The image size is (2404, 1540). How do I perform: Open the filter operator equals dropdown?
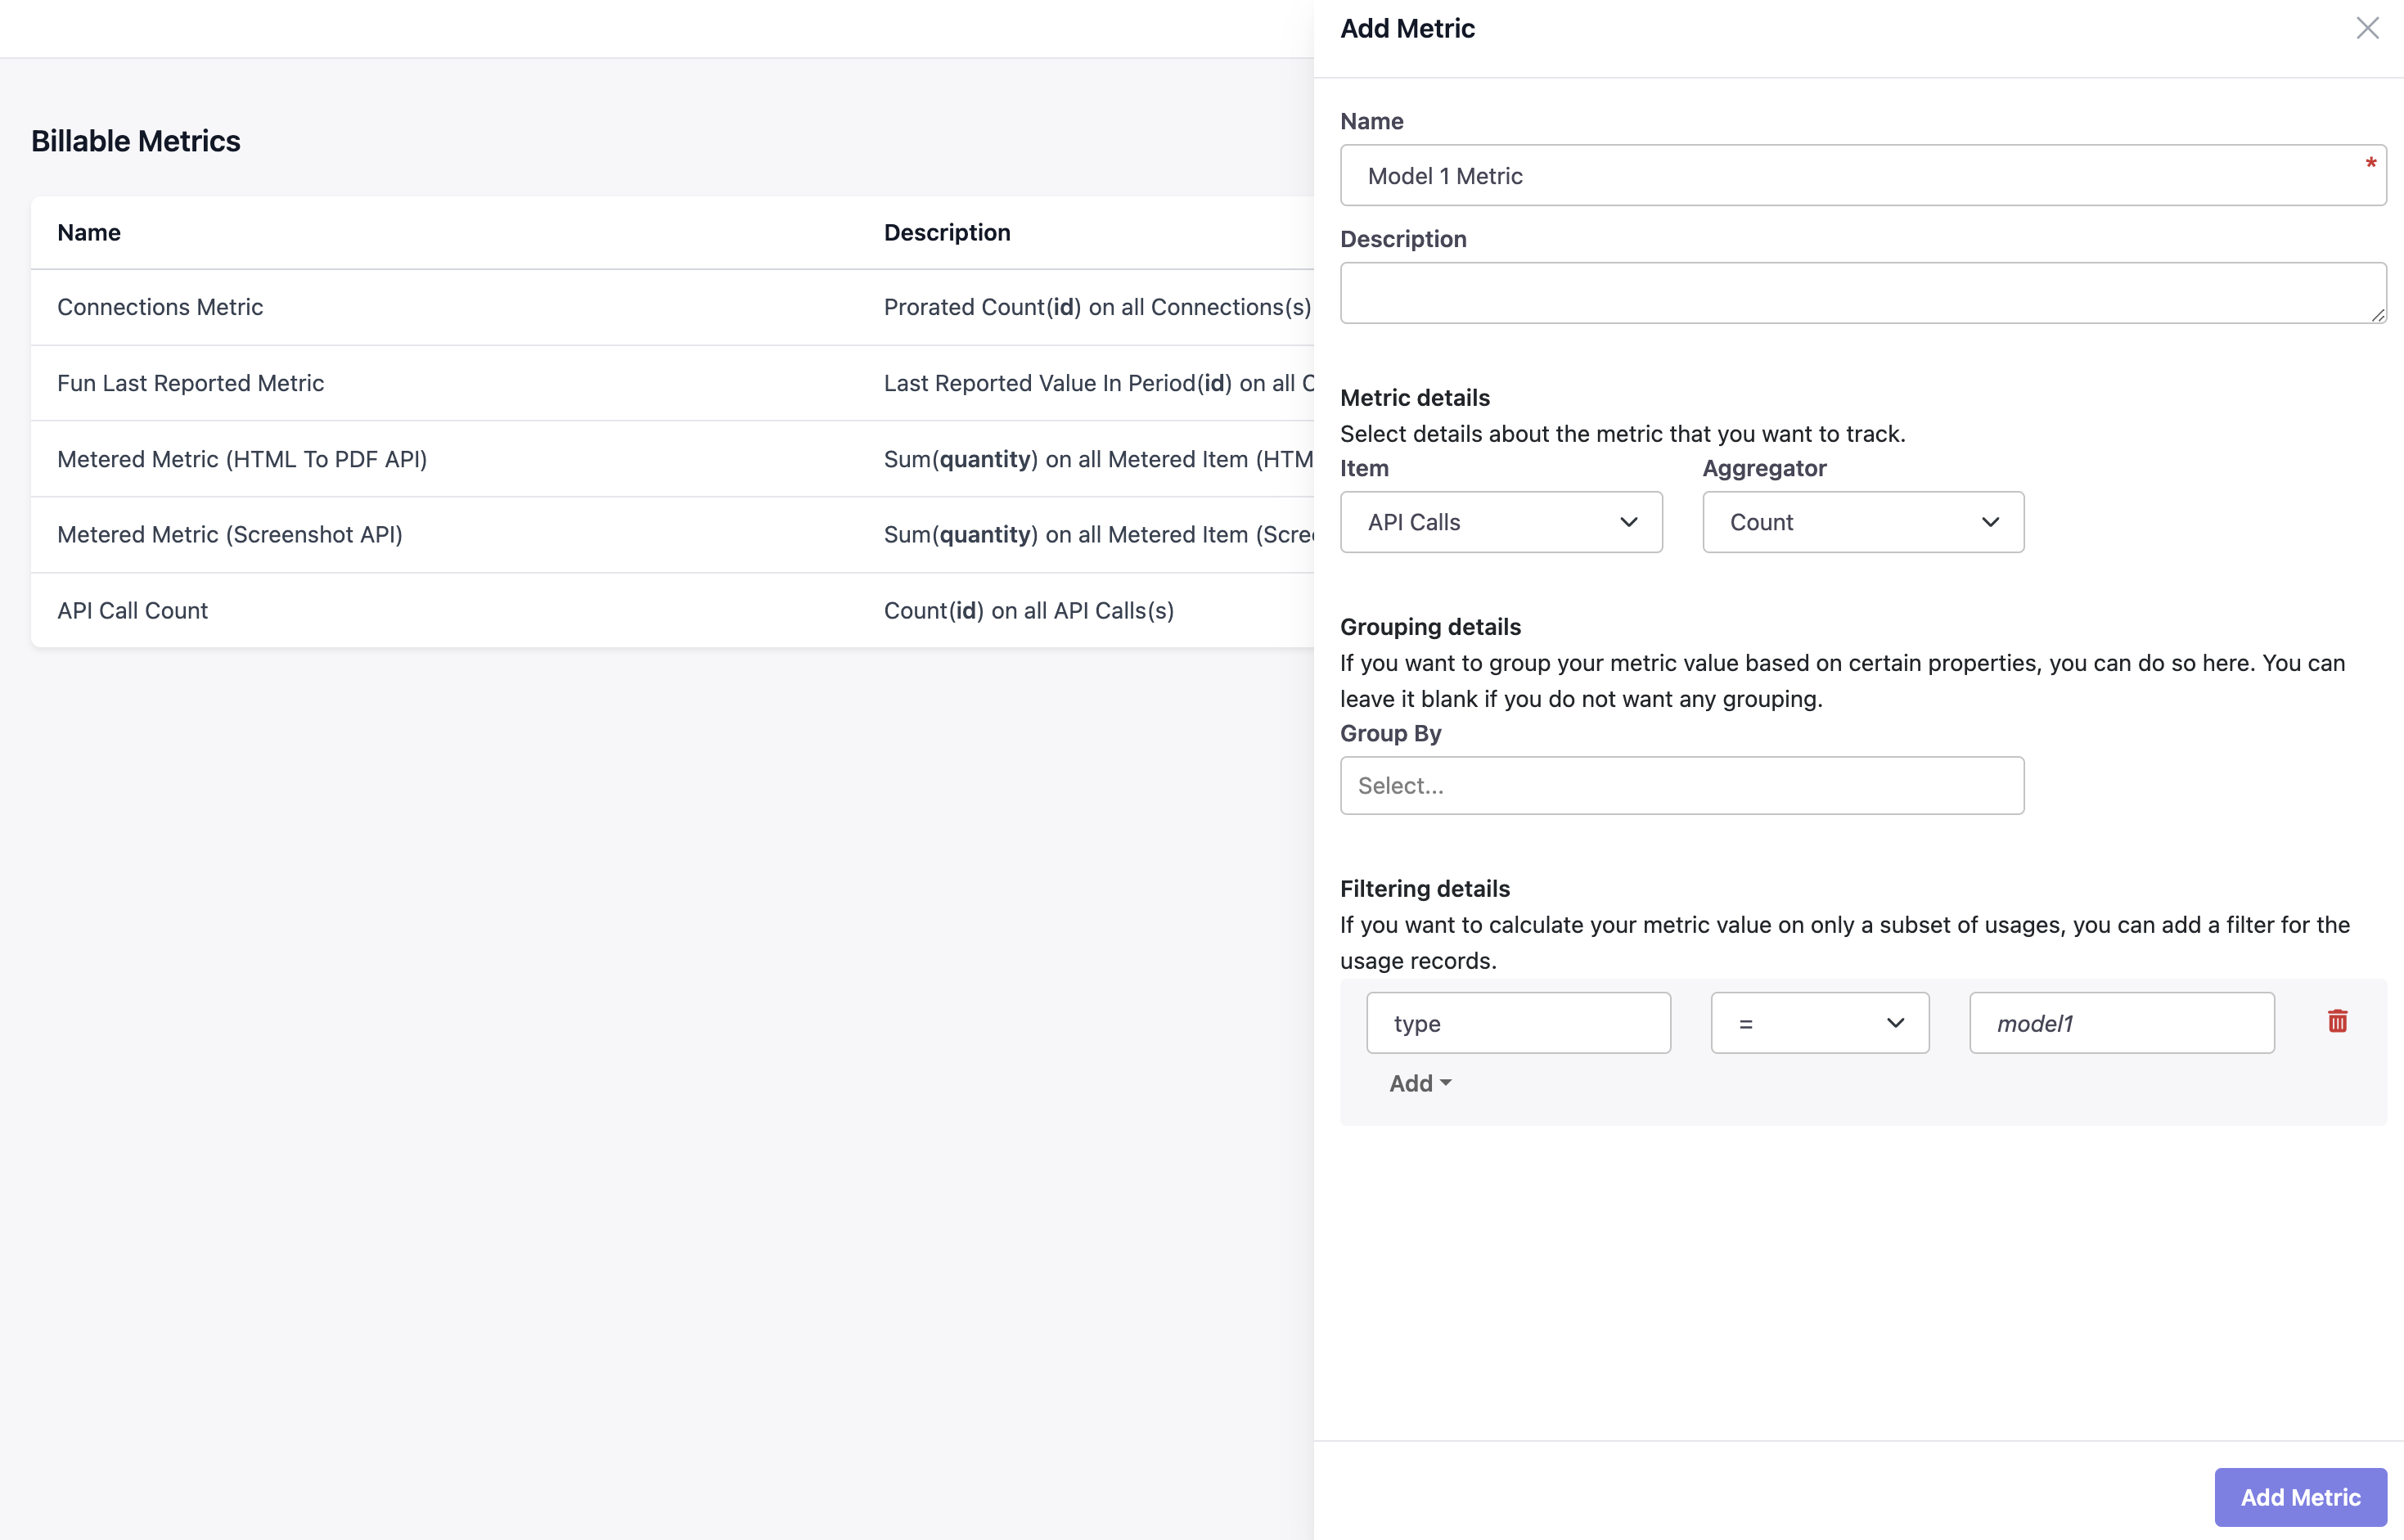[x=1819, y=1023]
